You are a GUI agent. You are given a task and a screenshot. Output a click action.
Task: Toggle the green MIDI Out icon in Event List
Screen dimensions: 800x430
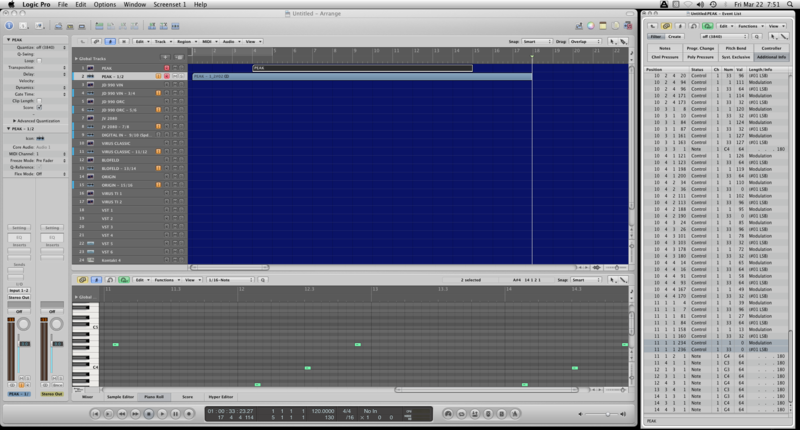pyautogui.click(x=708, y=26)
